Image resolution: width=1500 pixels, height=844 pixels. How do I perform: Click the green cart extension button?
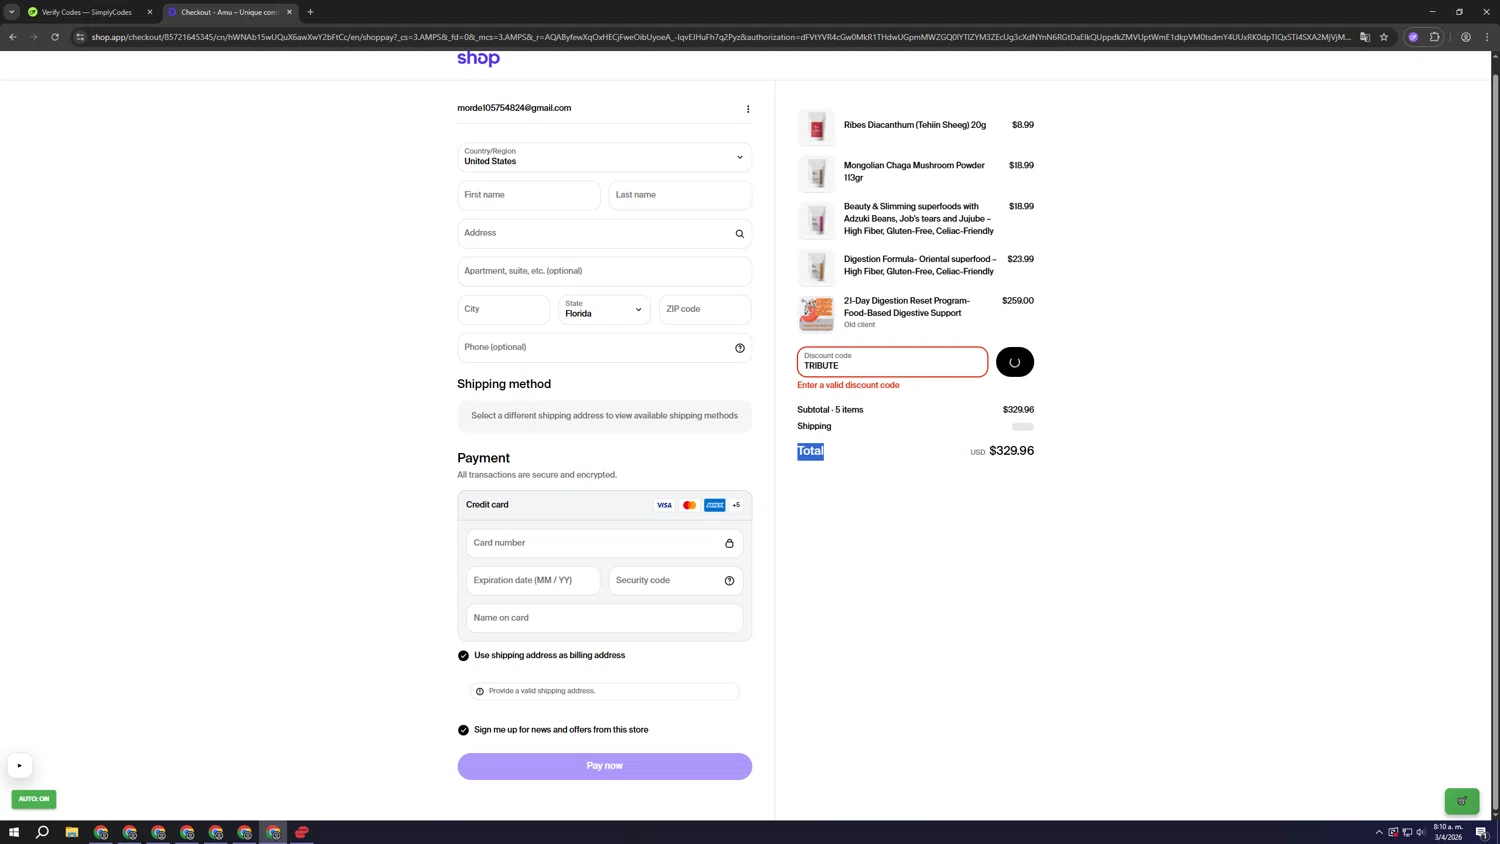[x=1462, y=801]
